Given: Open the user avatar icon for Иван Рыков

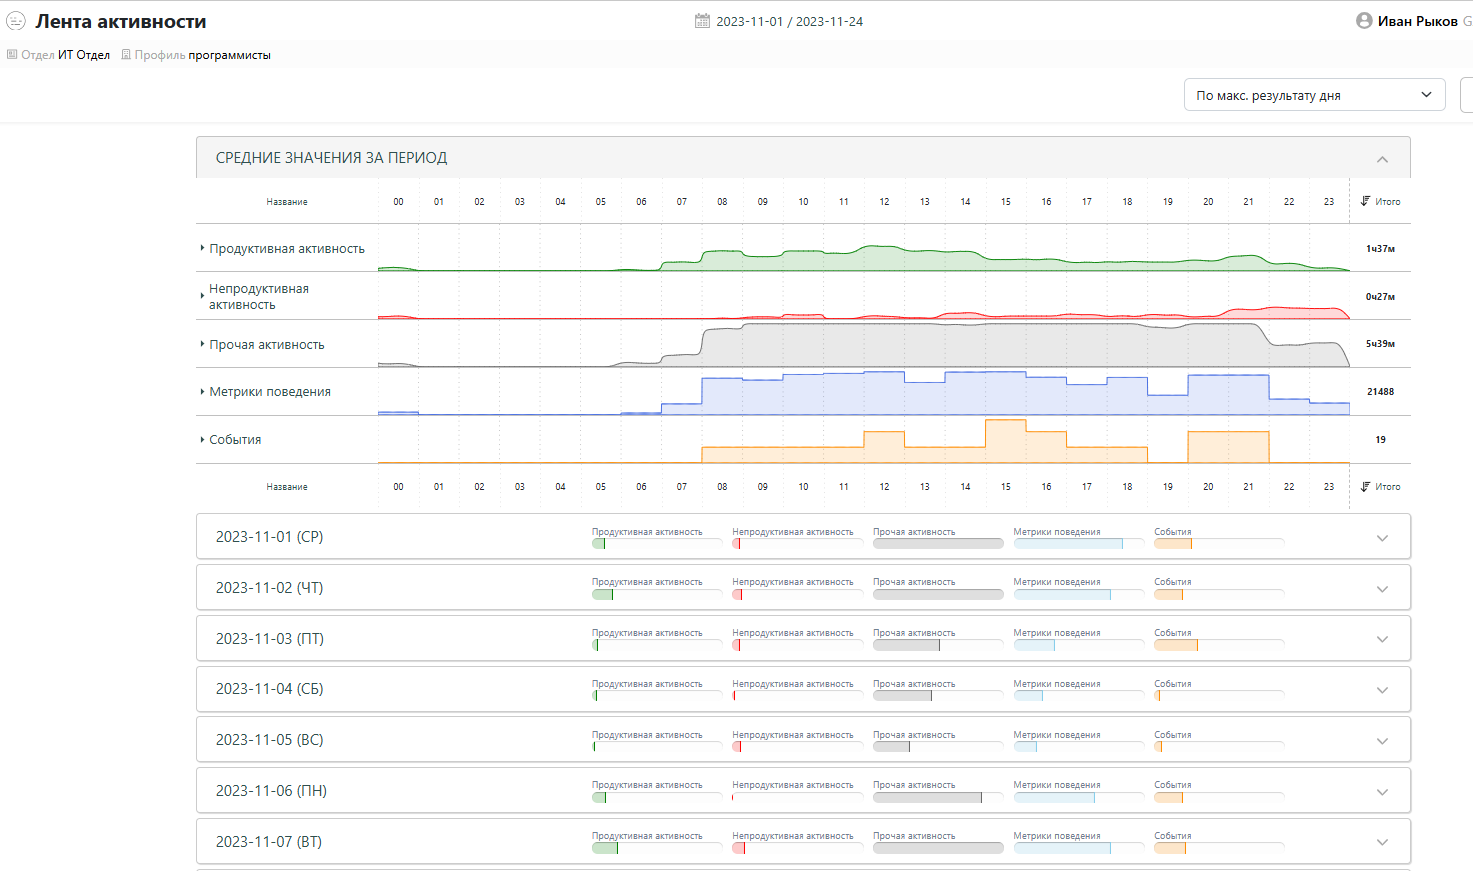Looking at the screenshot, I should (x=1364, y=21).
